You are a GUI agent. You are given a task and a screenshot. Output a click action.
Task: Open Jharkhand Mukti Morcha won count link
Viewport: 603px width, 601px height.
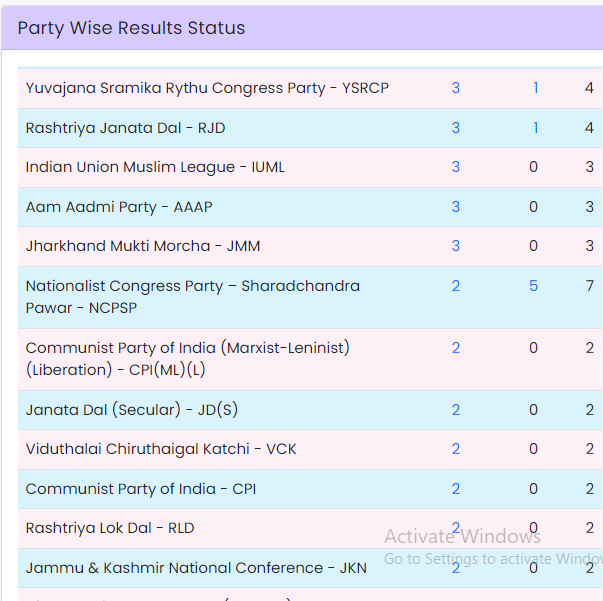point(456,246)
